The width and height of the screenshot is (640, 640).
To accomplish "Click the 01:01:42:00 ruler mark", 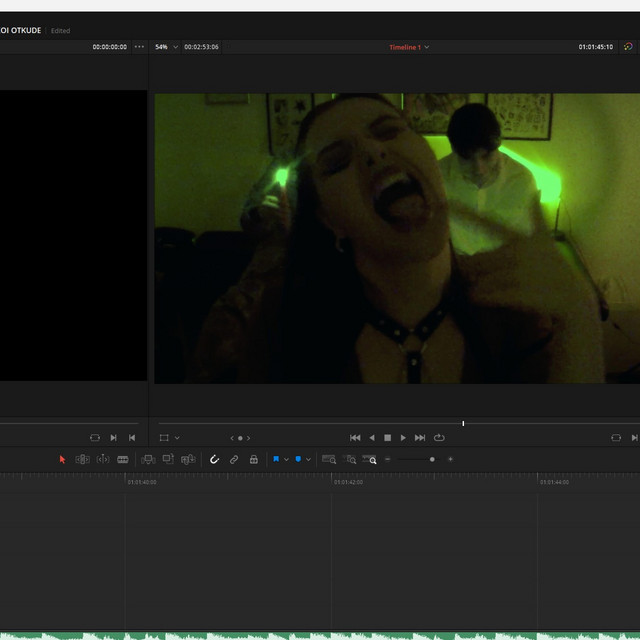I will 348,482.
